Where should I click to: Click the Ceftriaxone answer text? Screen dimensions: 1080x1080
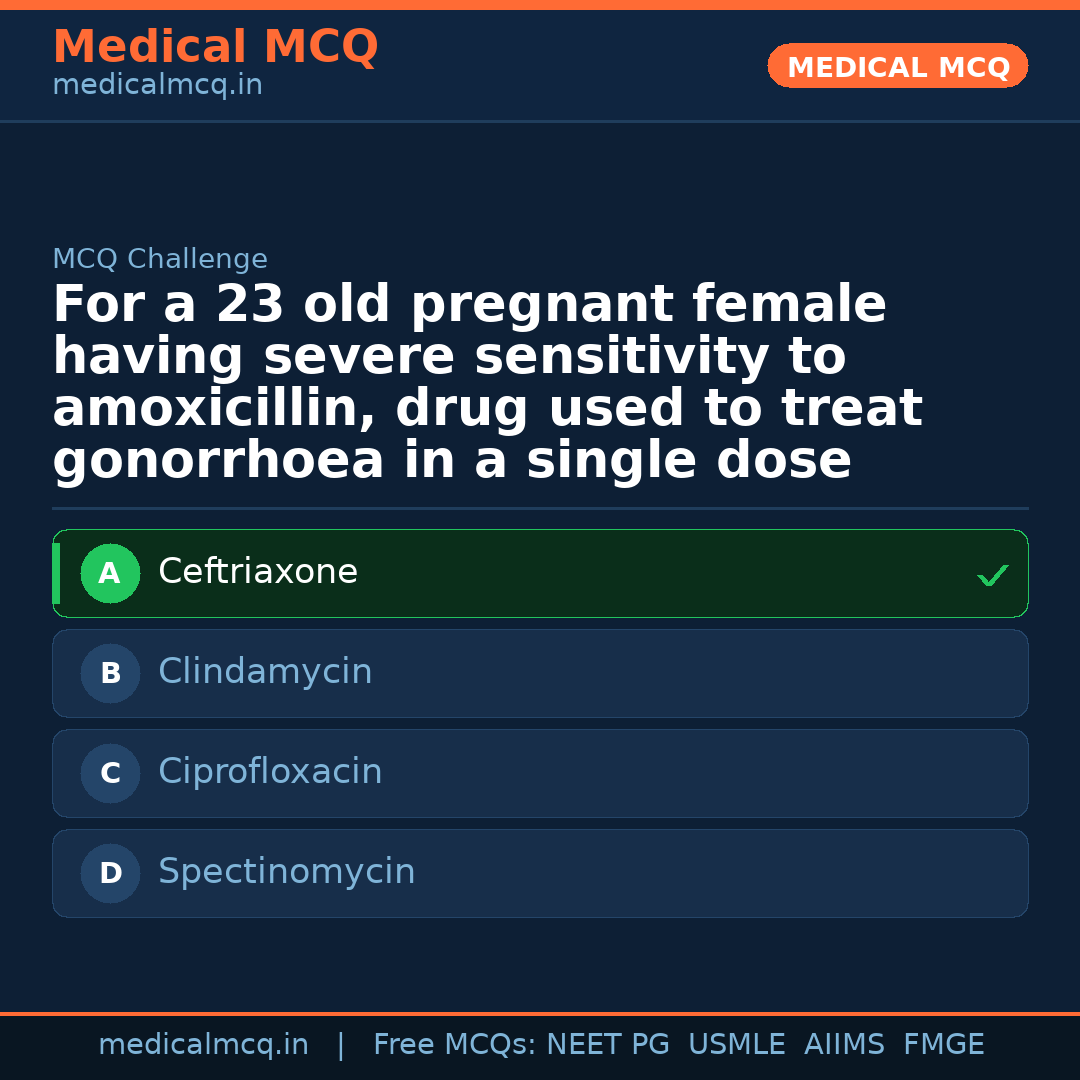point(258,572)
